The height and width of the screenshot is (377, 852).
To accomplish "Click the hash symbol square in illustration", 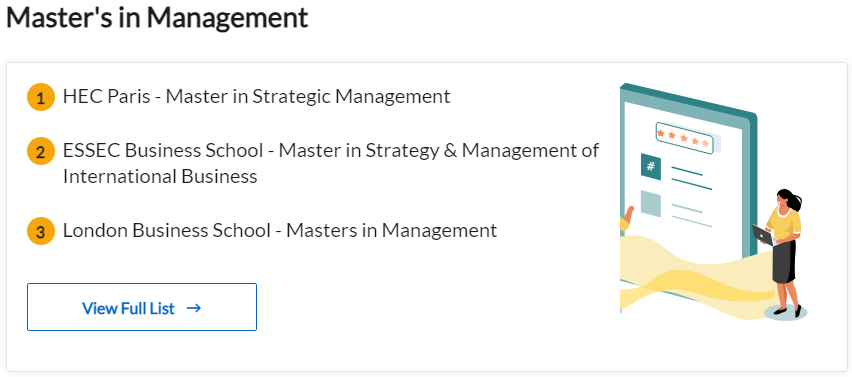I will (651, 166).
